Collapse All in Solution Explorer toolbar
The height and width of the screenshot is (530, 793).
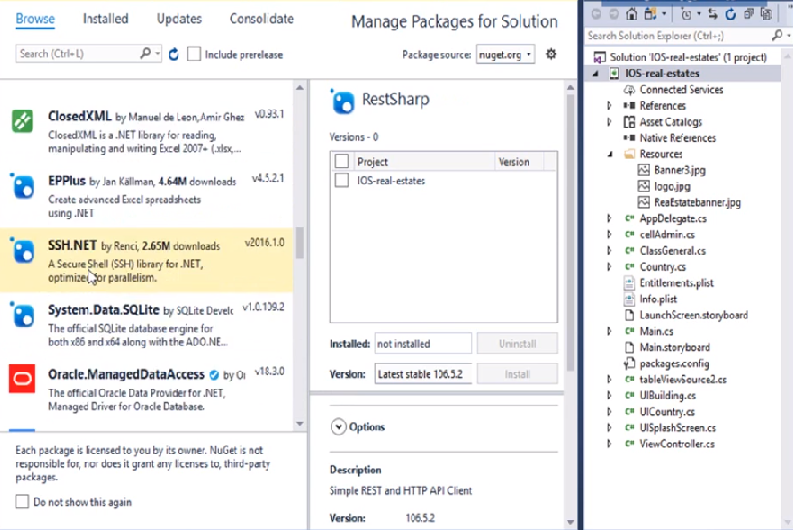[749, 14]
